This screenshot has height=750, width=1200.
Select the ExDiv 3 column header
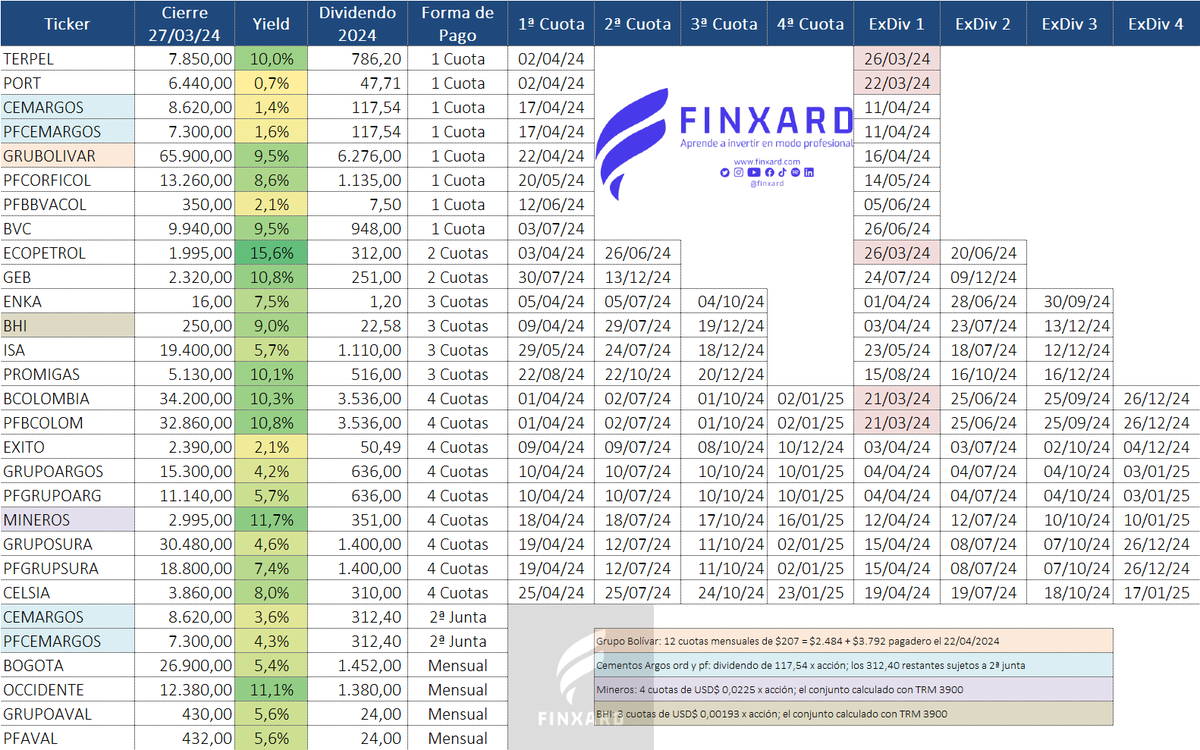pyautogui.click(x=1069, y=23)
